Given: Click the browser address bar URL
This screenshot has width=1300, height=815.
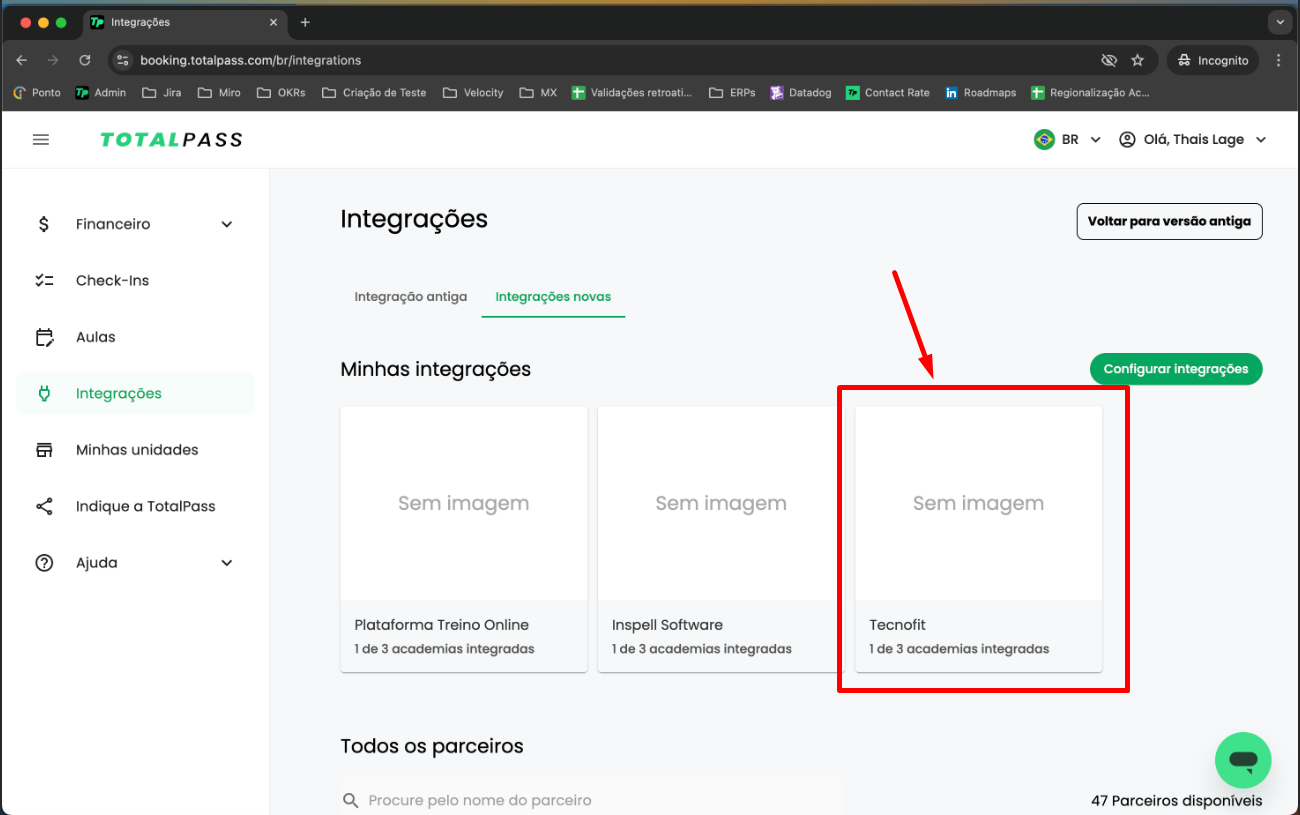Looking at the screenshot, I should click(251, 60).
